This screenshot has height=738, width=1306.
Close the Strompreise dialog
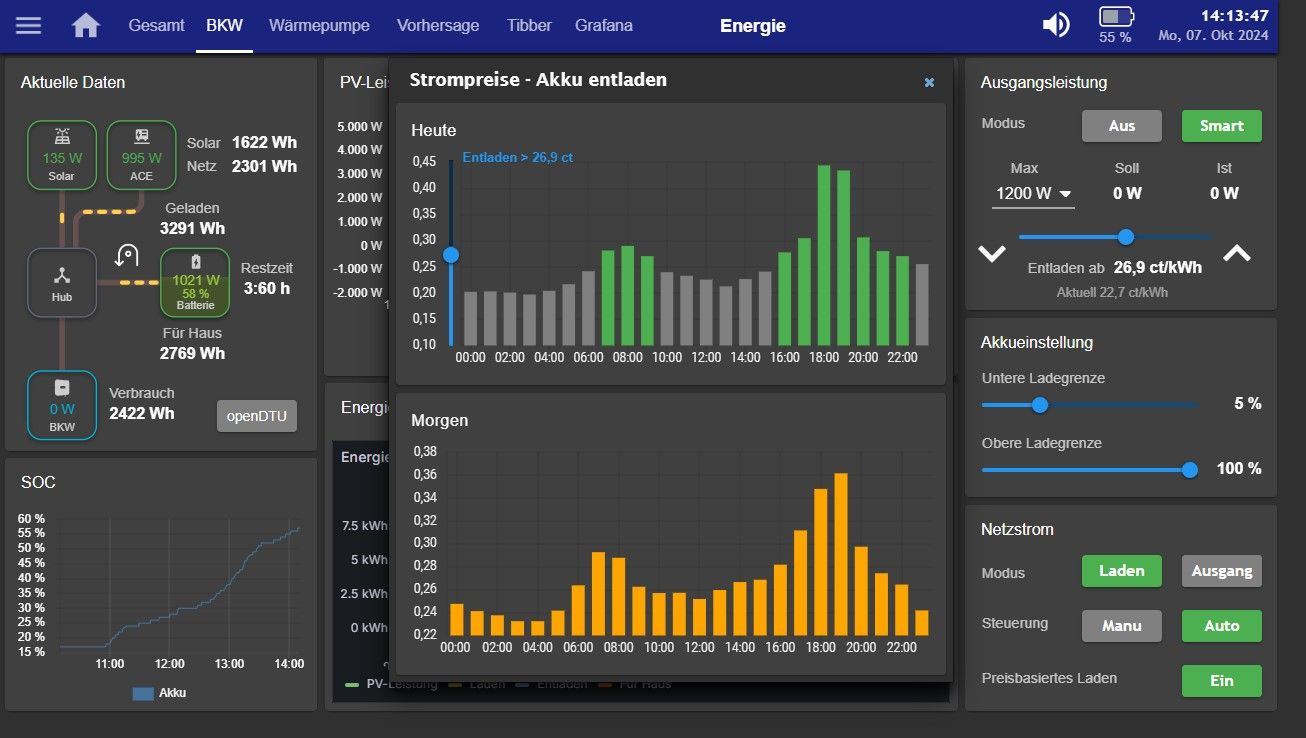tap(929, 82)
